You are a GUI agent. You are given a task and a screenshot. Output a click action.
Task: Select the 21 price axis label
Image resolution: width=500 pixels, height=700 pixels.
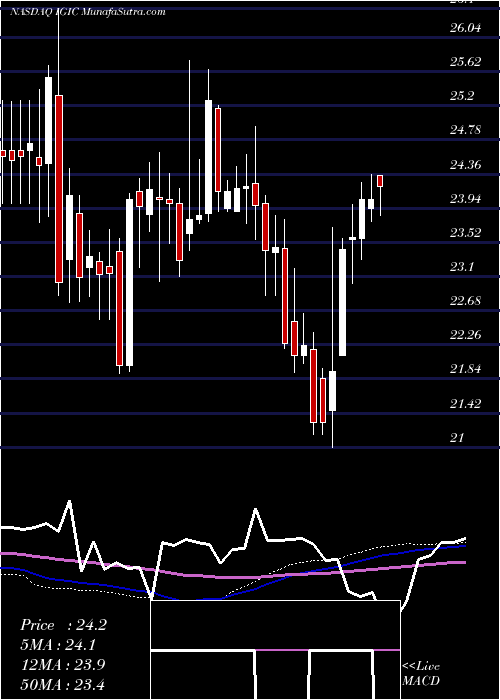pyautogui.click(x=457, y=438)
